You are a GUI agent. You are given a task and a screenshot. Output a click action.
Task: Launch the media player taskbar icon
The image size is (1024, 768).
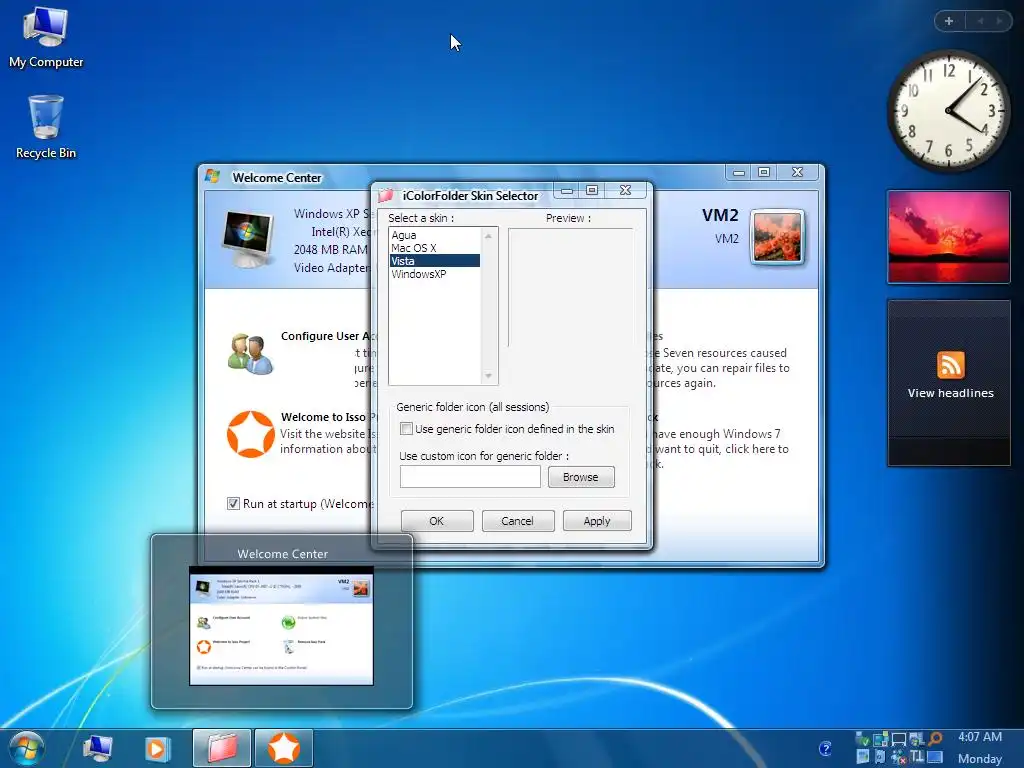click(157, 748)
